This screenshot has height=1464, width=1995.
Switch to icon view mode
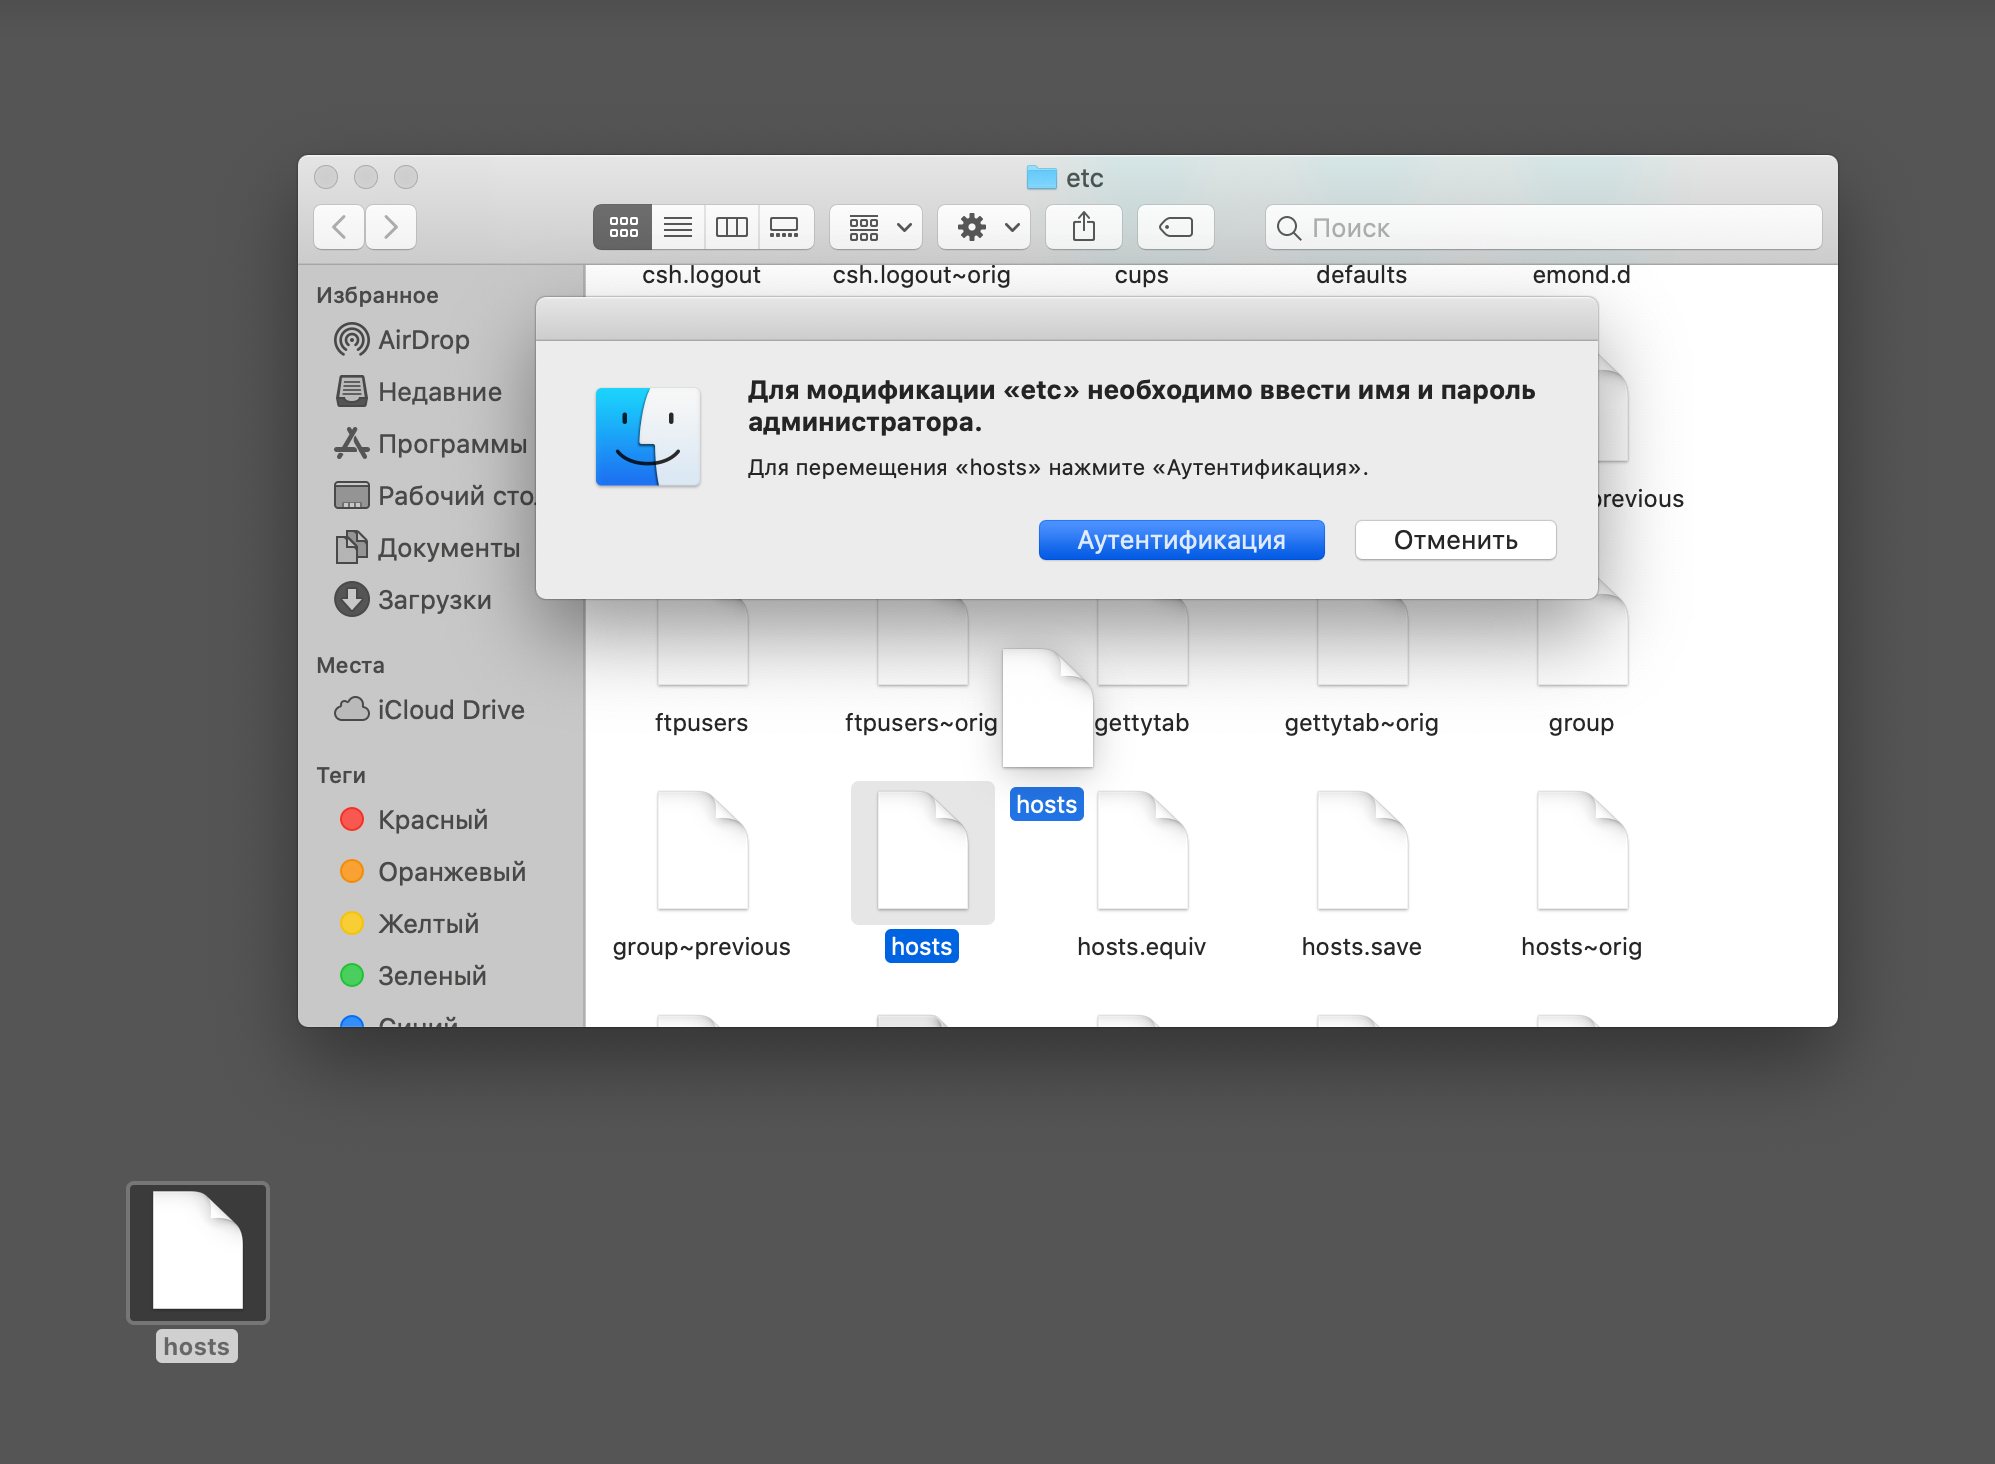tap(623, 227)
